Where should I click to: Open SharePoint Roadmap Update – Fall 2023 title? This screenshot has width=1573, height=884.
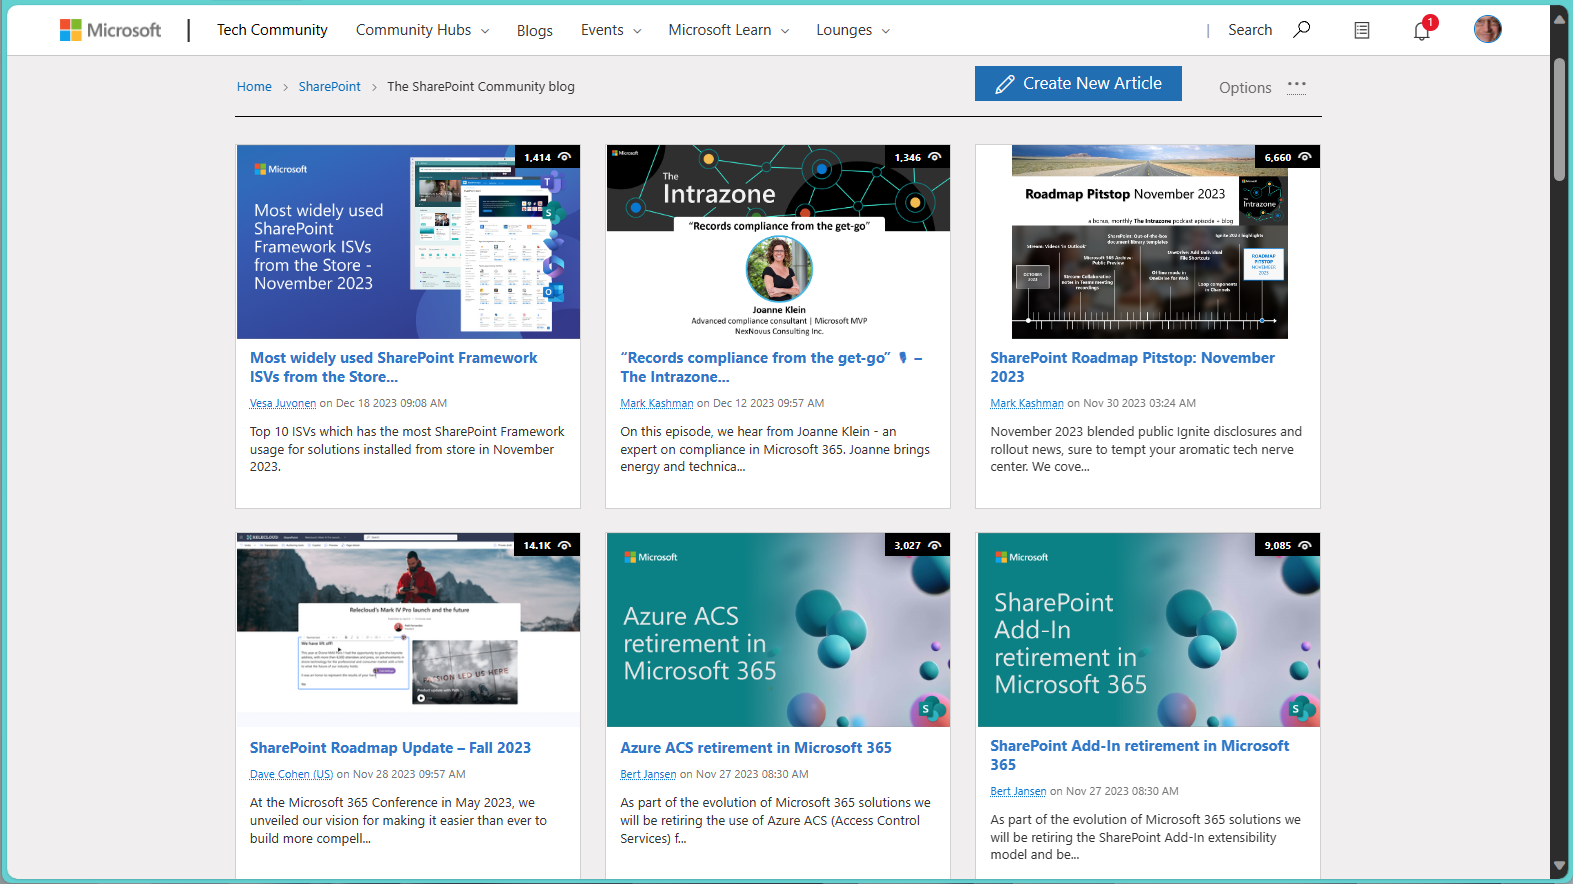(390, 748)
